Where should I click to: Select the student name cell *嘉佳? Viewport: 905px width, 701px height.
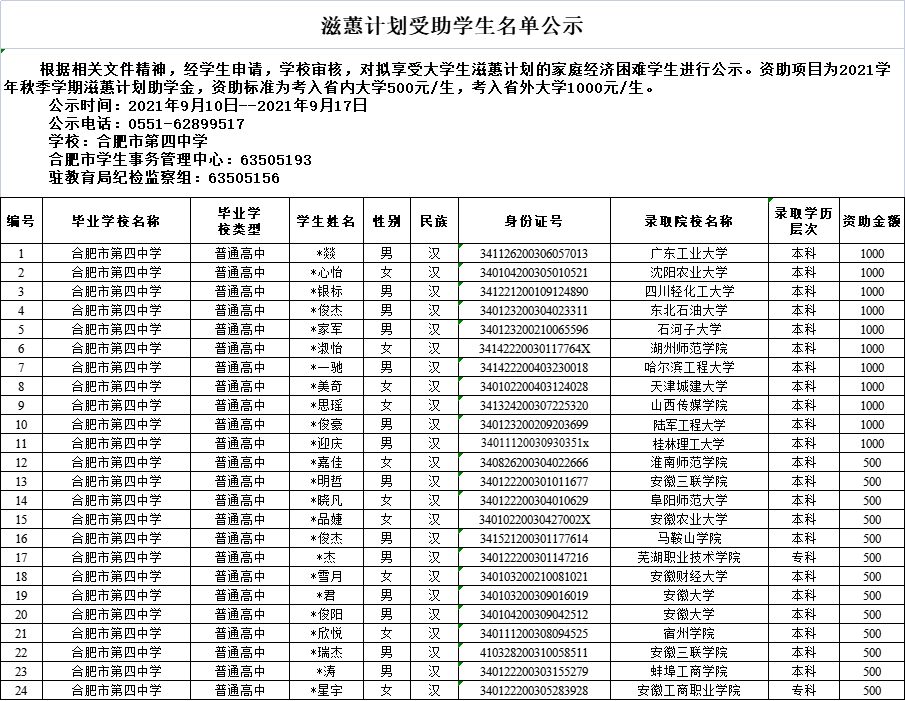(327, 463)
